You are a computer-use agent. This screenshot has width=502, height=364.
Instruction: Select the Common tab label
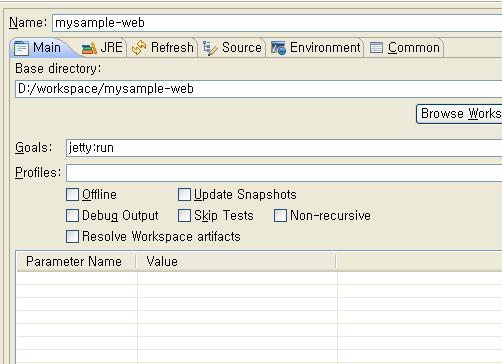pyautogui.click(x=414, y=48)
